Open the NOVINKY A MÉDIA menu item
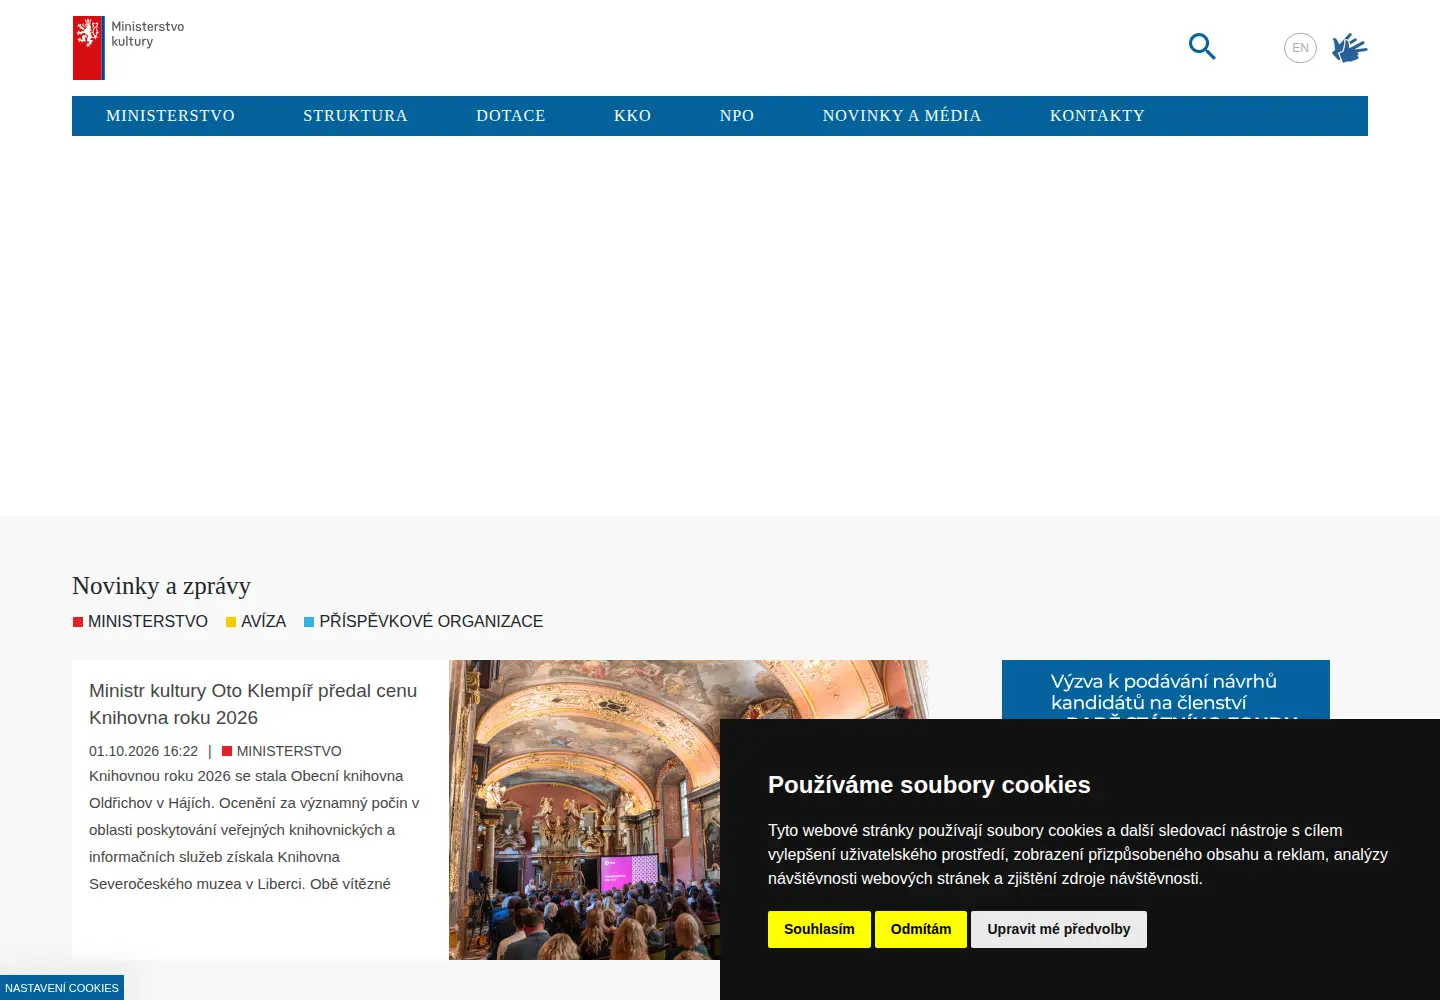 coord(902,116)
